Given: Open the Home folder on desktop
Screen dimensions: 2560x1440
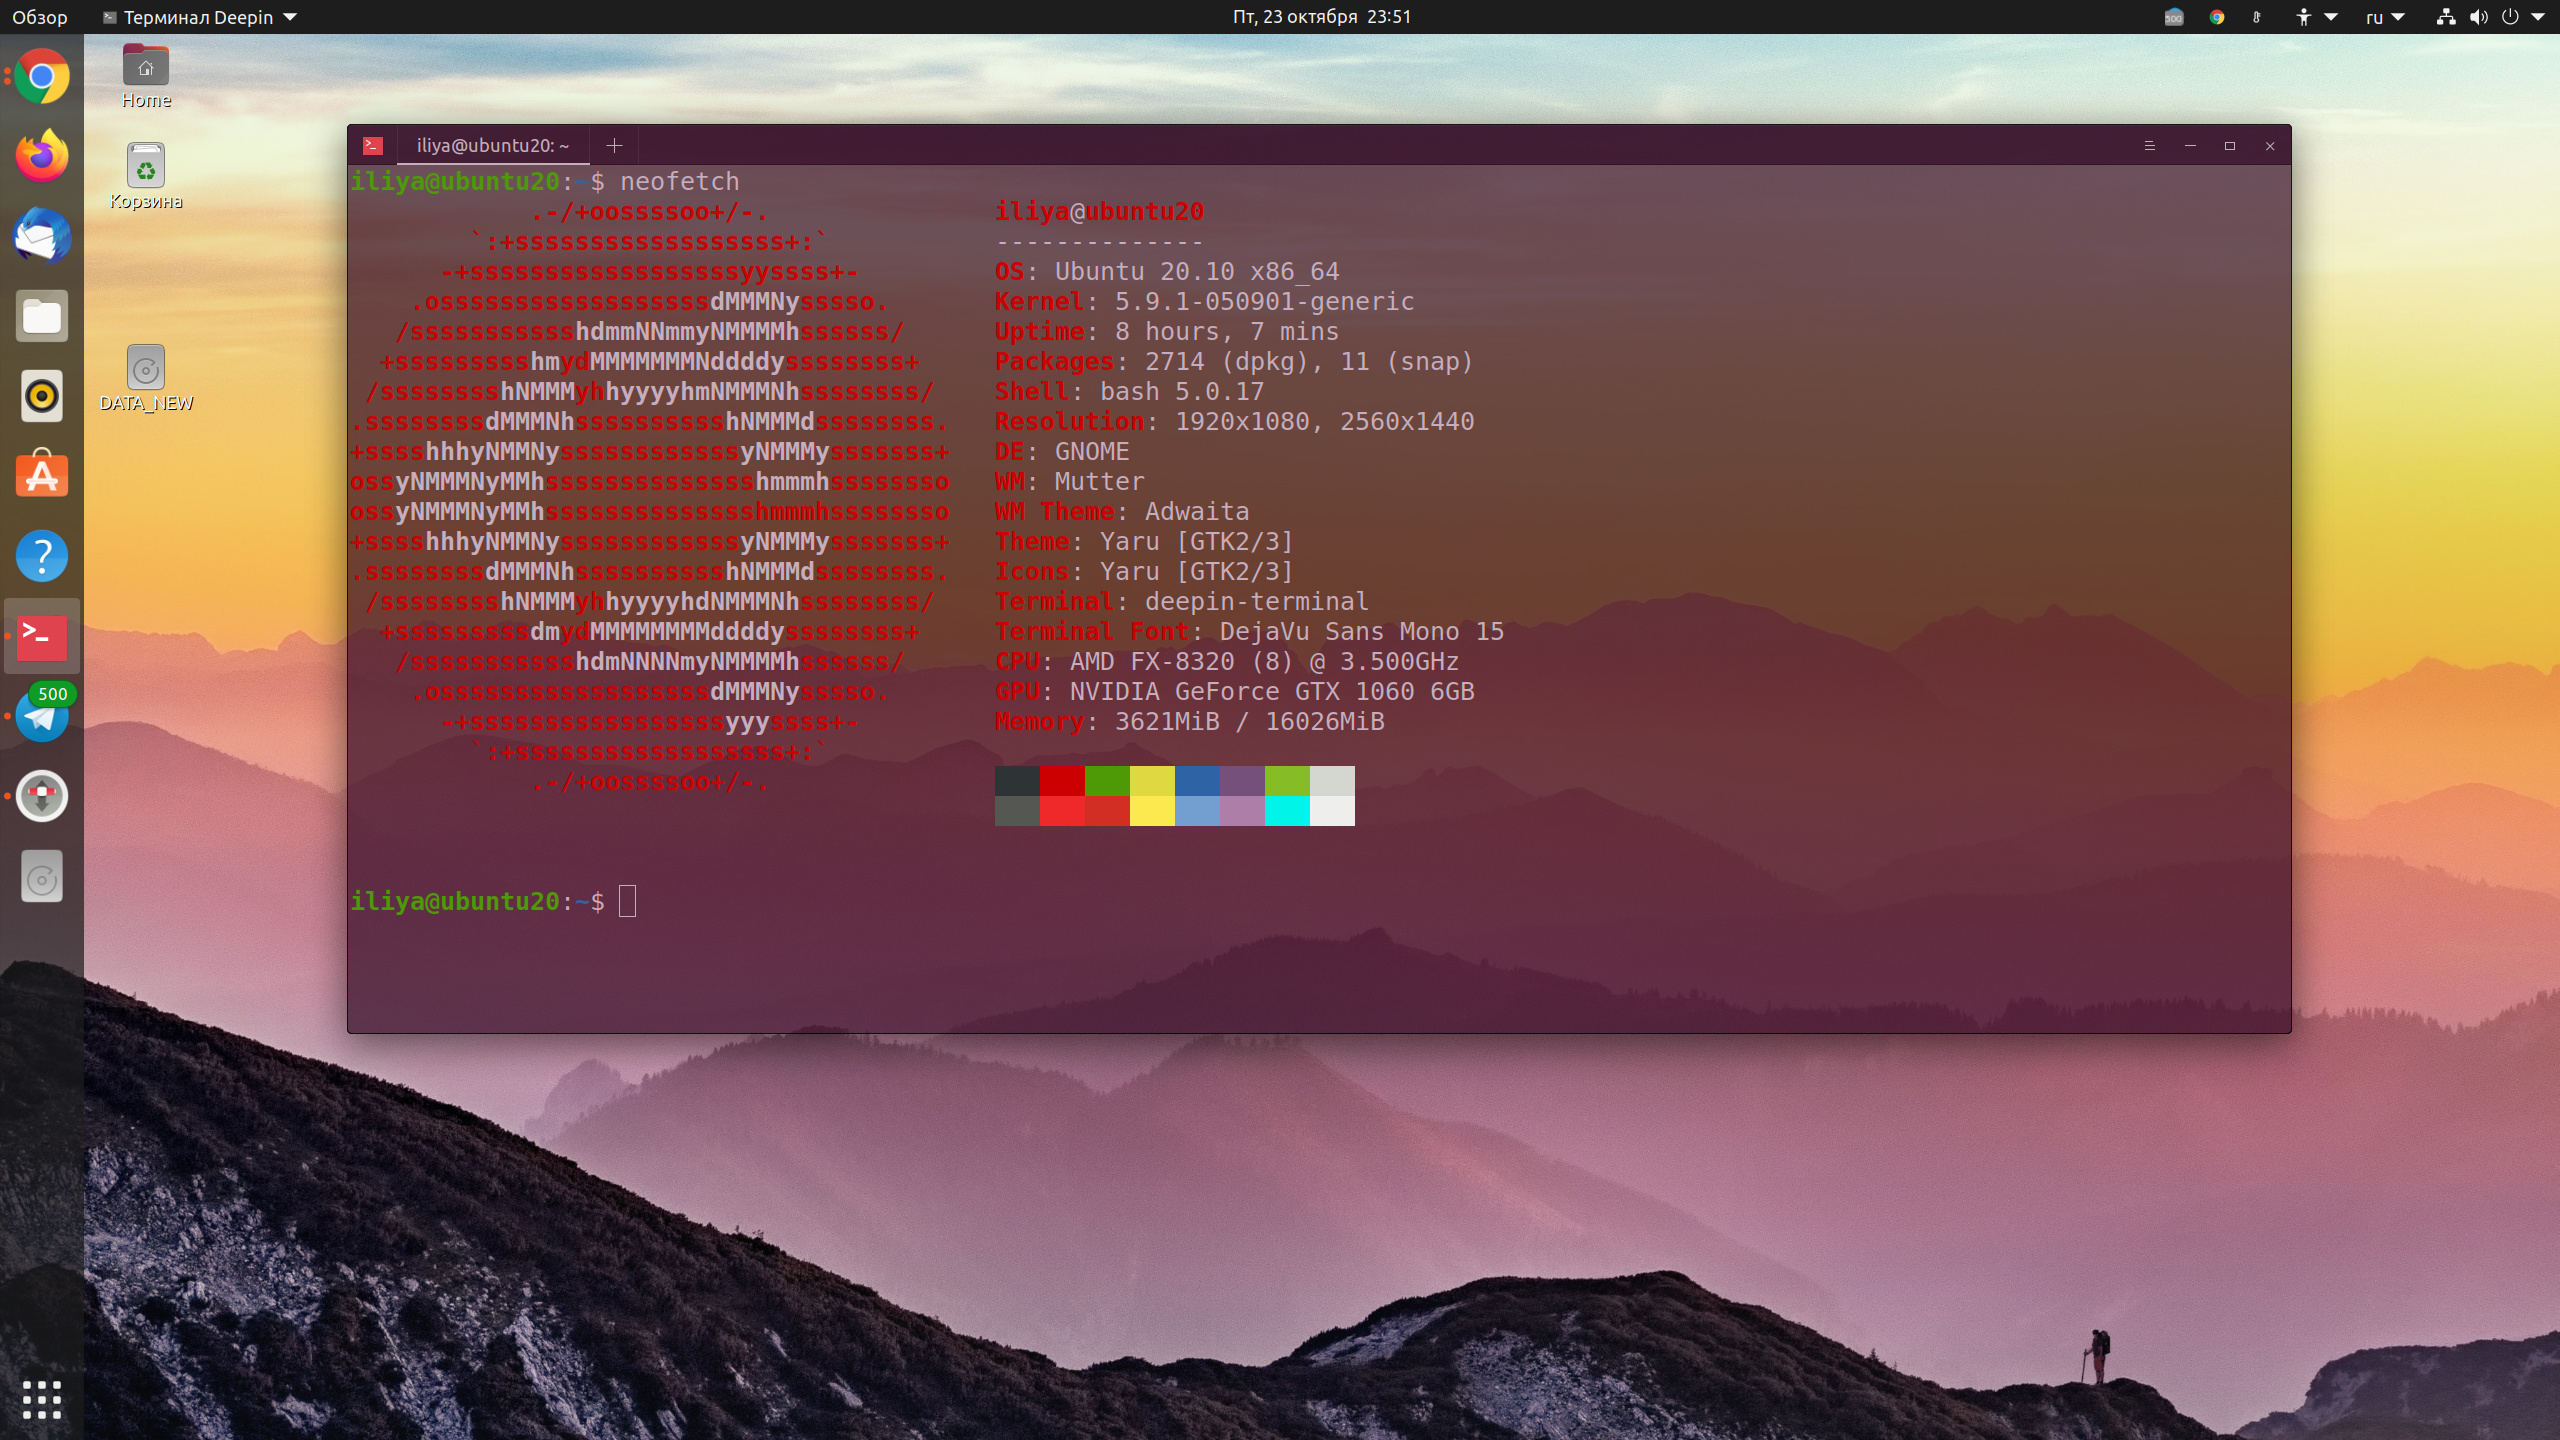Looking at the screenshot, I should 146,76.
